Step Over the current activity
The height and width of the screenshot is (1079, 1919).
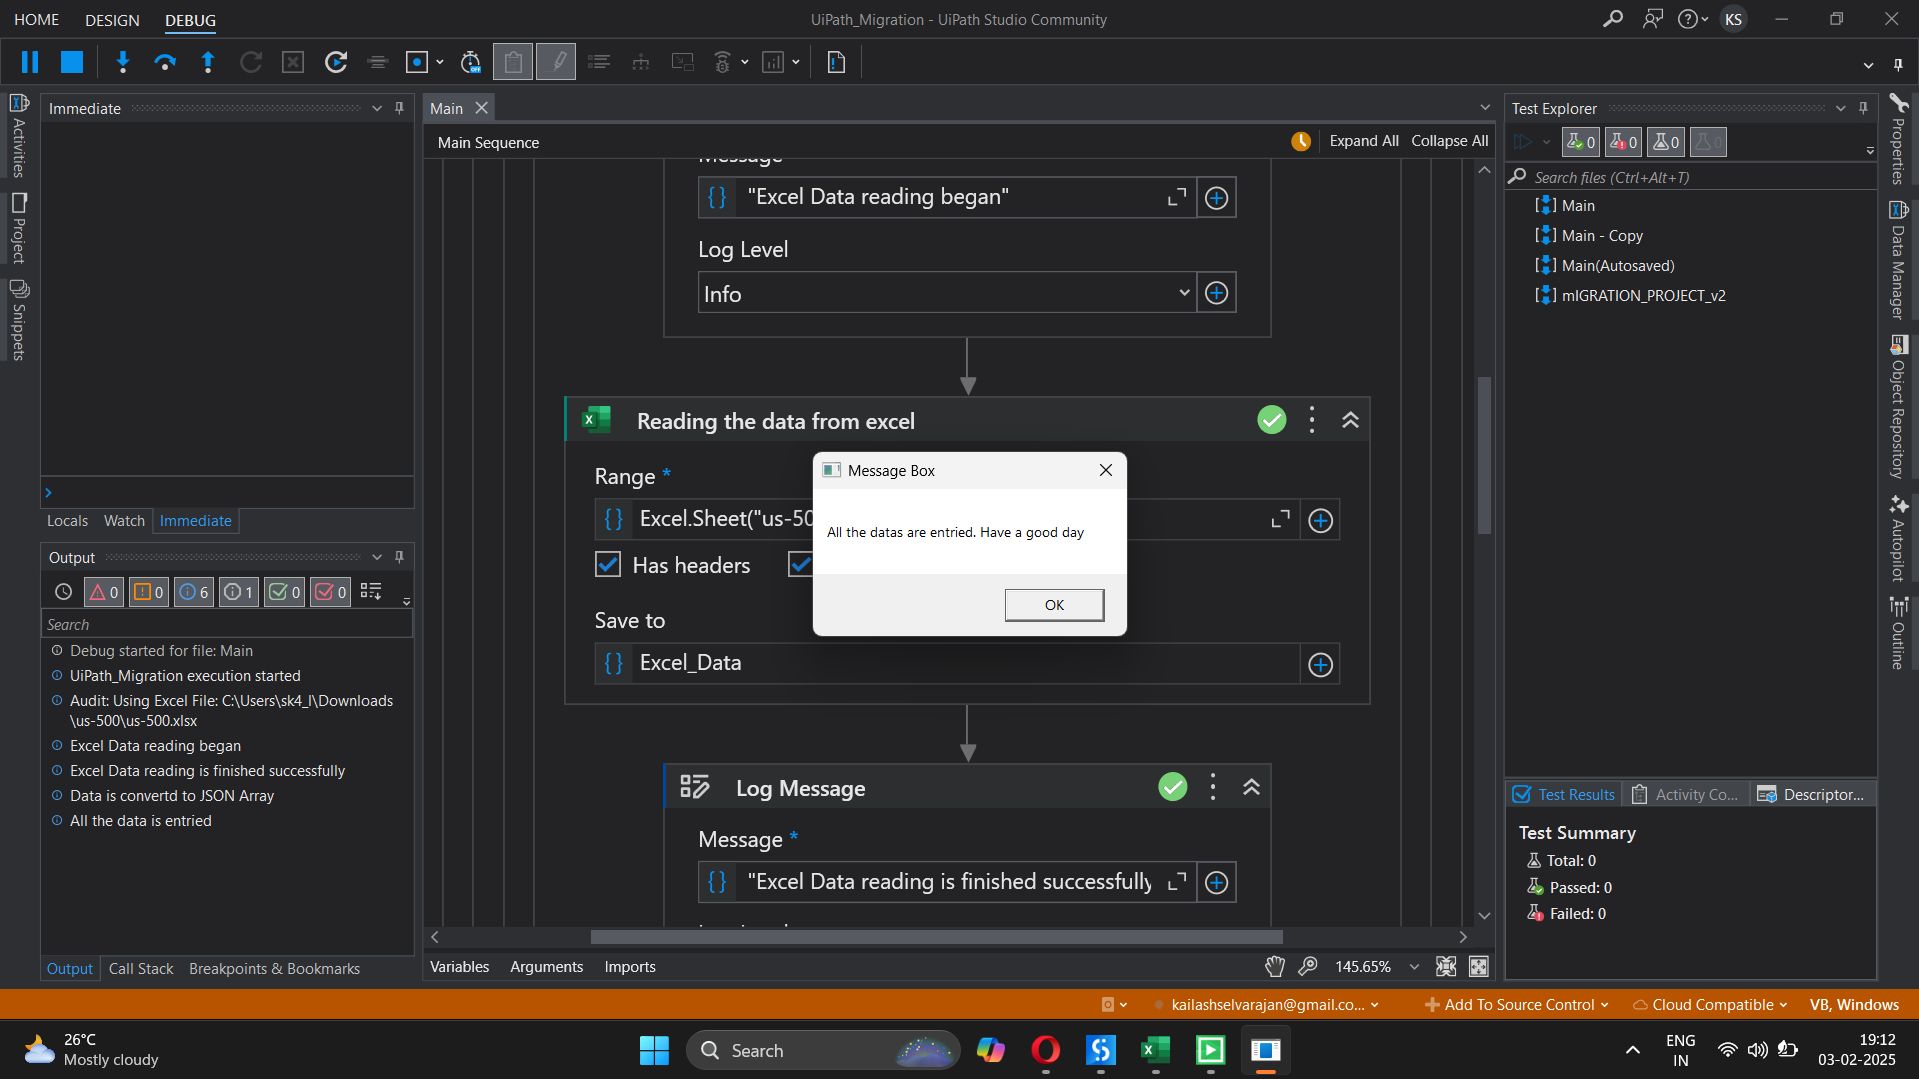pyautogui.click(x=165, y=62)
